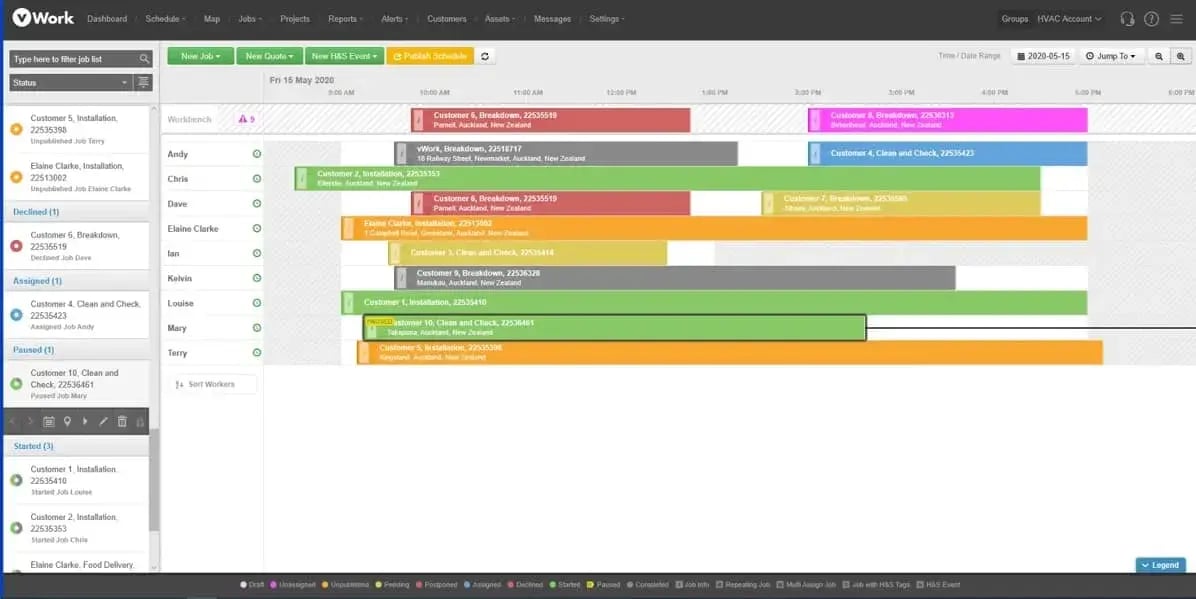The height and width of the screenshot is (599, 1196).
Task: Select Customer 5 Installation unpublished job
Action: 76,129
